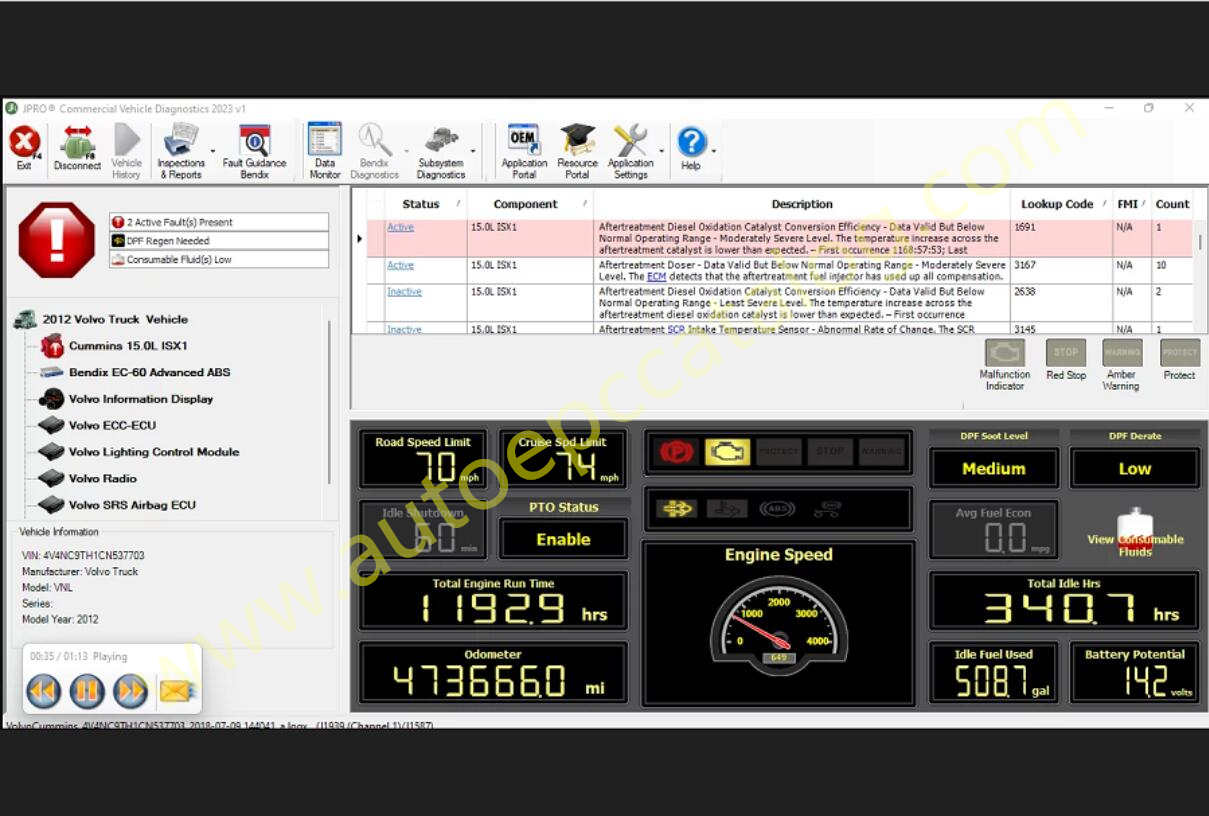Click the yellow check-engine indicator on dashboard
1209x816 pixels.
point(728,452)
